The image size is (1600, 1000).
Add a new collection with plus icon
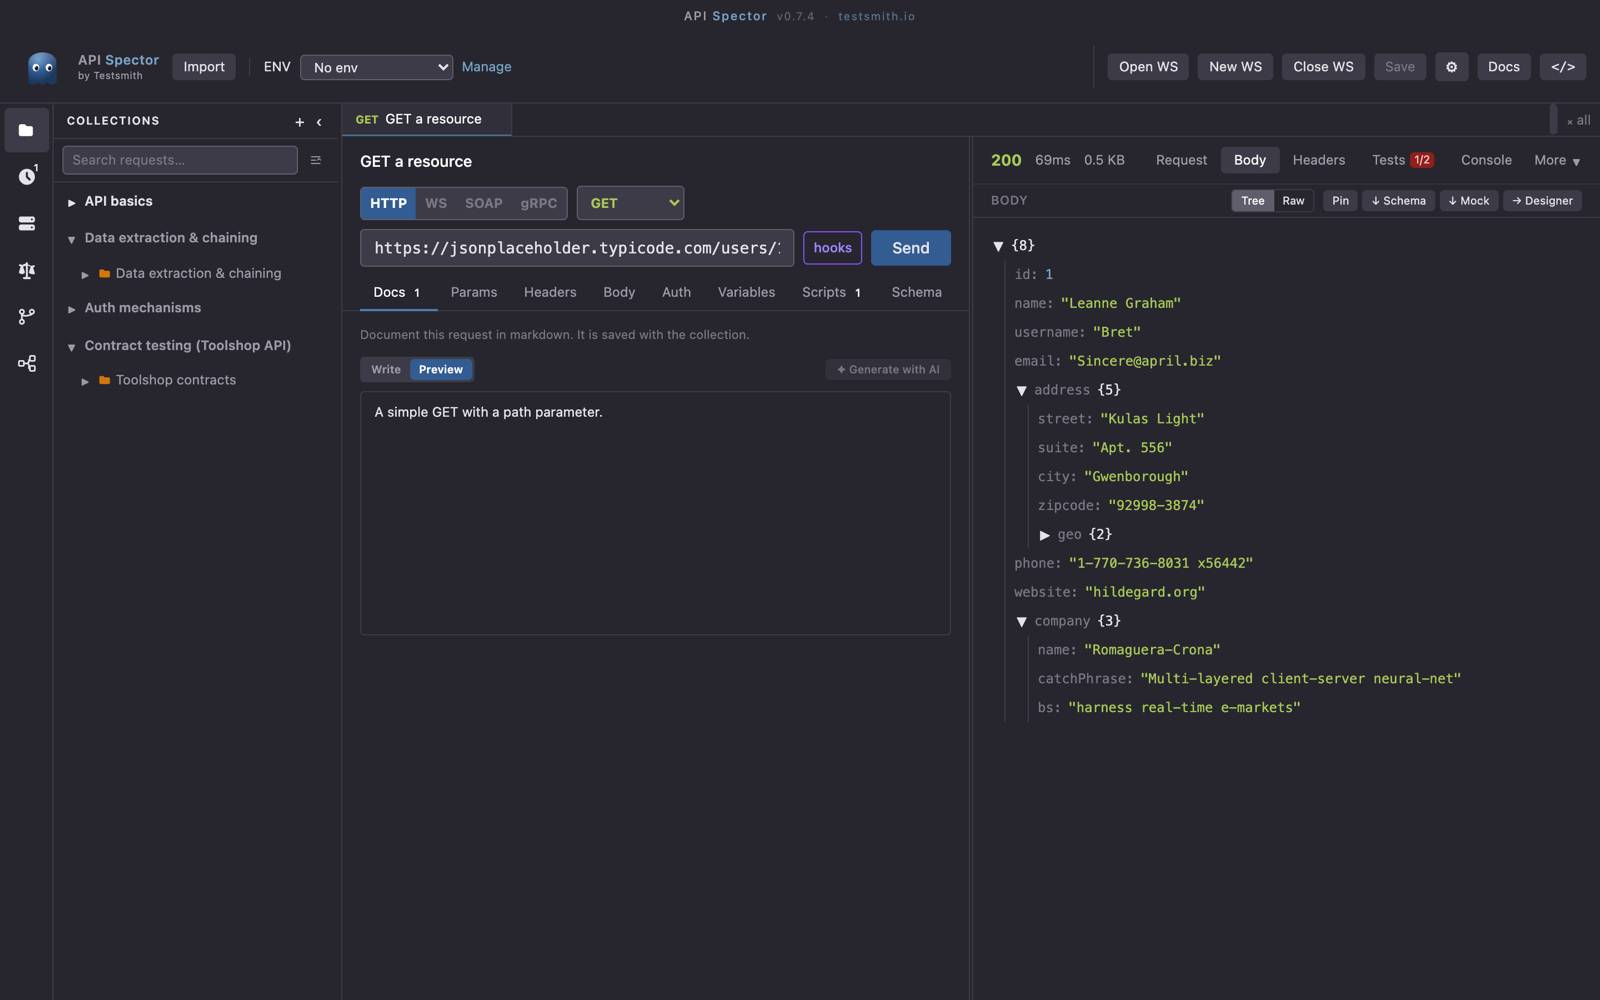point(299,122)
